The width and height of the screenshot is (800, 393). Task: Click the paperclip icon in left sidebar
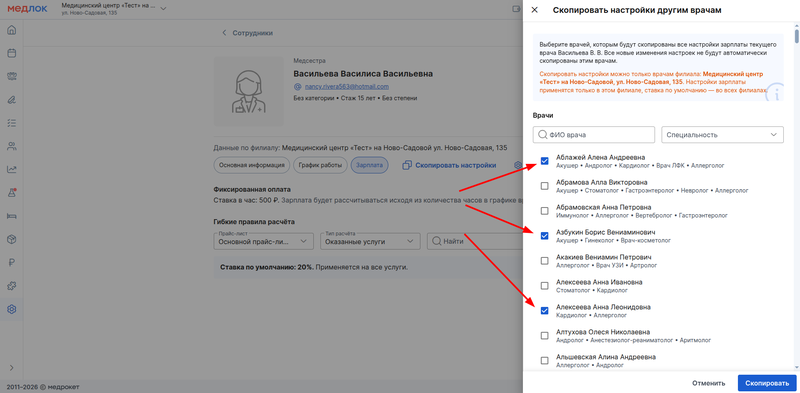[x=11, y=100]
